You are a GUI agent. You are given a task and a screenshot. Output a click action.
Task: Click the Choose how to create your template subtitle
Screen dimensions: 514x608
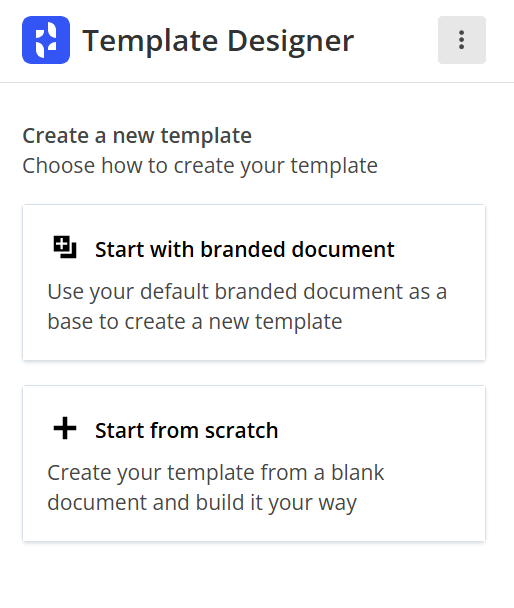(x=200, y=166)
